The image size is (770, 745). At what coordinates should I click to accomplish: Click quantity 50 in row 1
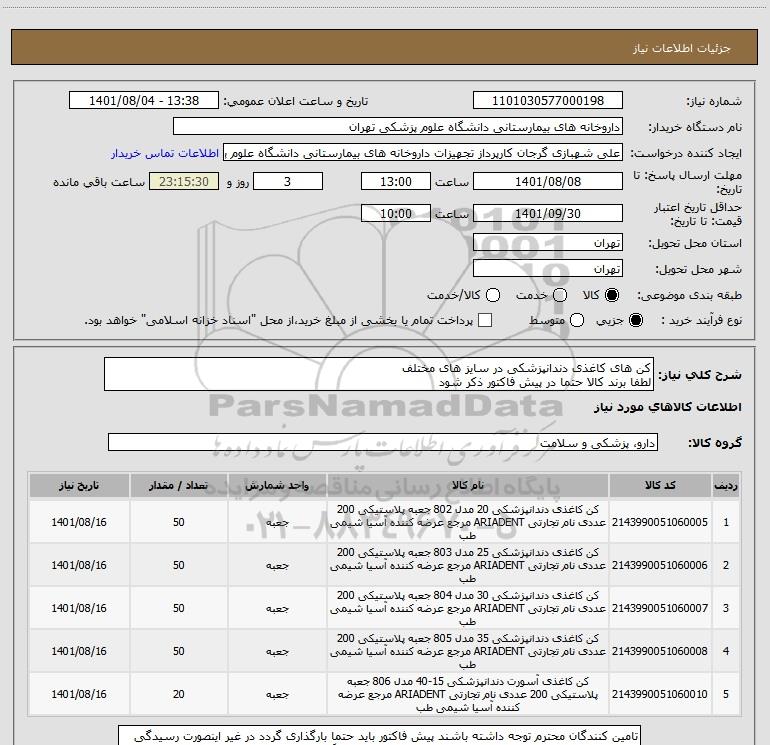click(178, 522)
